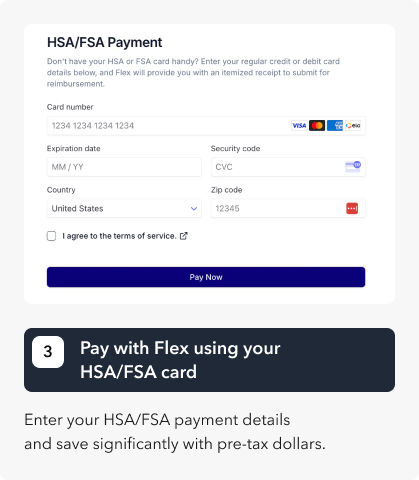
Task: Select the CVC security code field
Action: (x=288, y=167)
